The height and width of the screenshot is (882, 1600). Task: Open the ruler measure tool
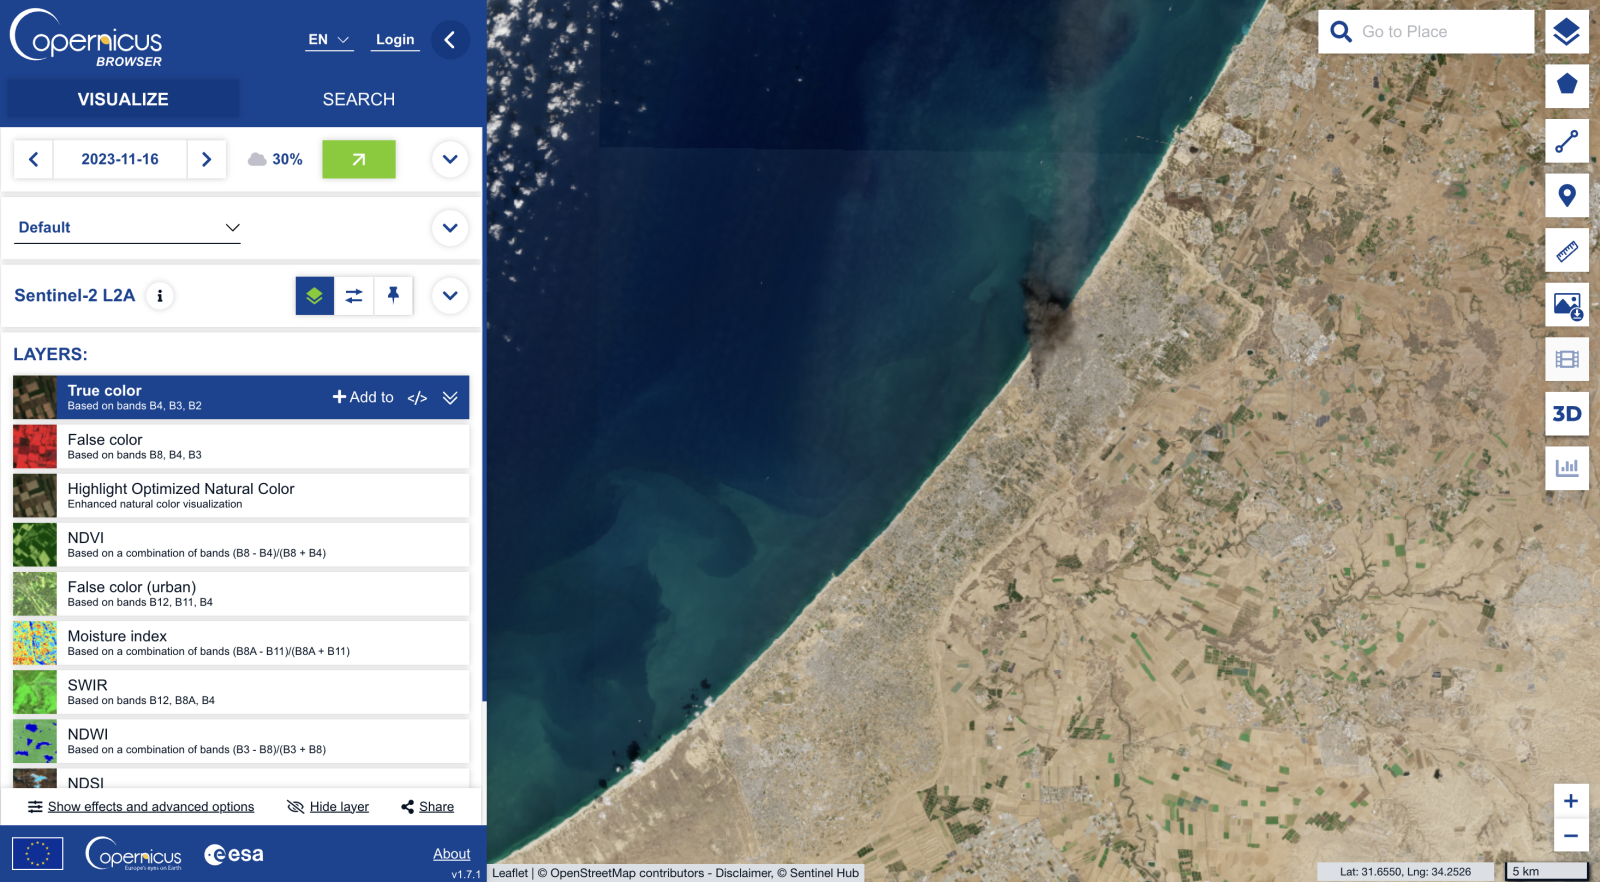pos(1566,251)
